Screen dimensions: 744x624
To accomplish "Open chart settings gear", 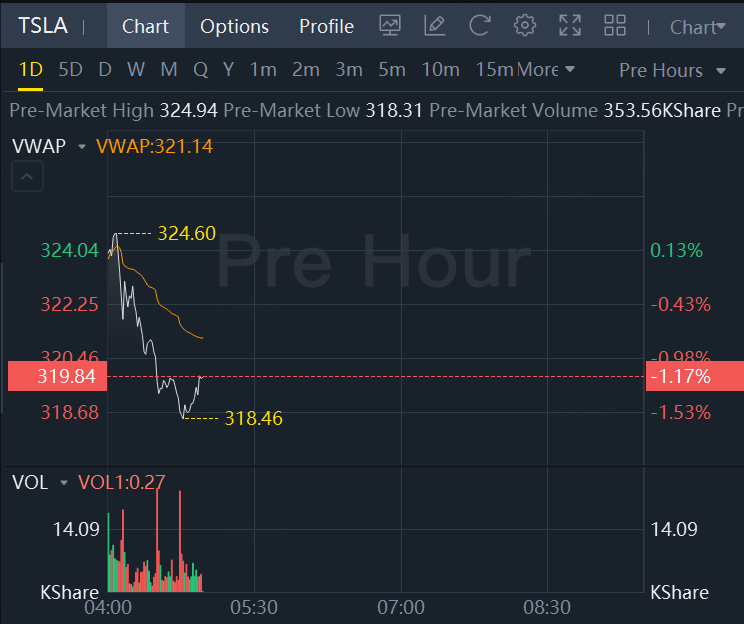I will (524, 26).
